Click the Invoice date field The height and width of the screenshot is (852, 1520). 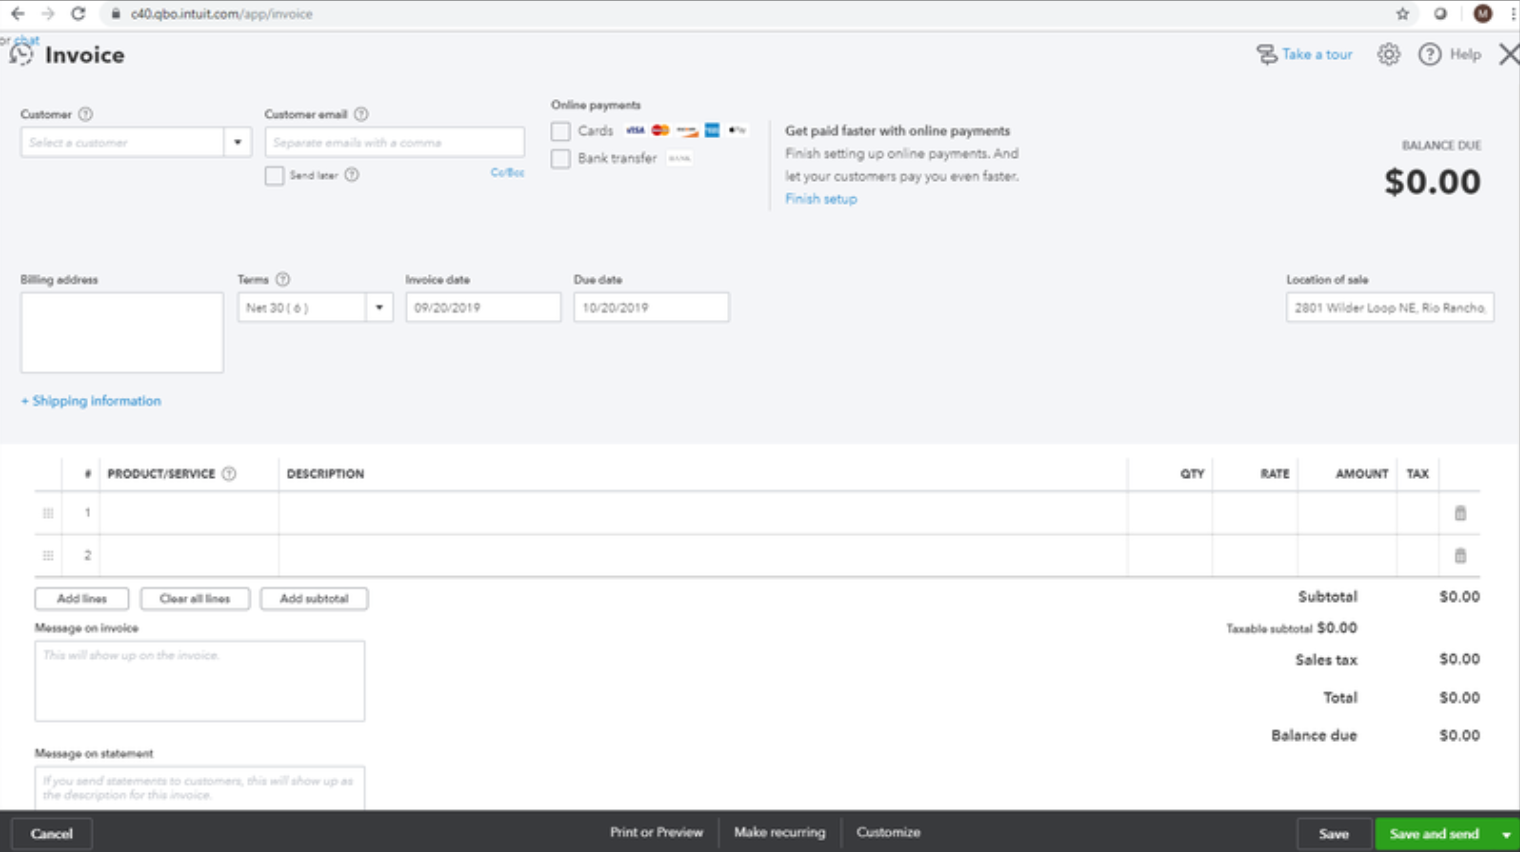(483, 308)
